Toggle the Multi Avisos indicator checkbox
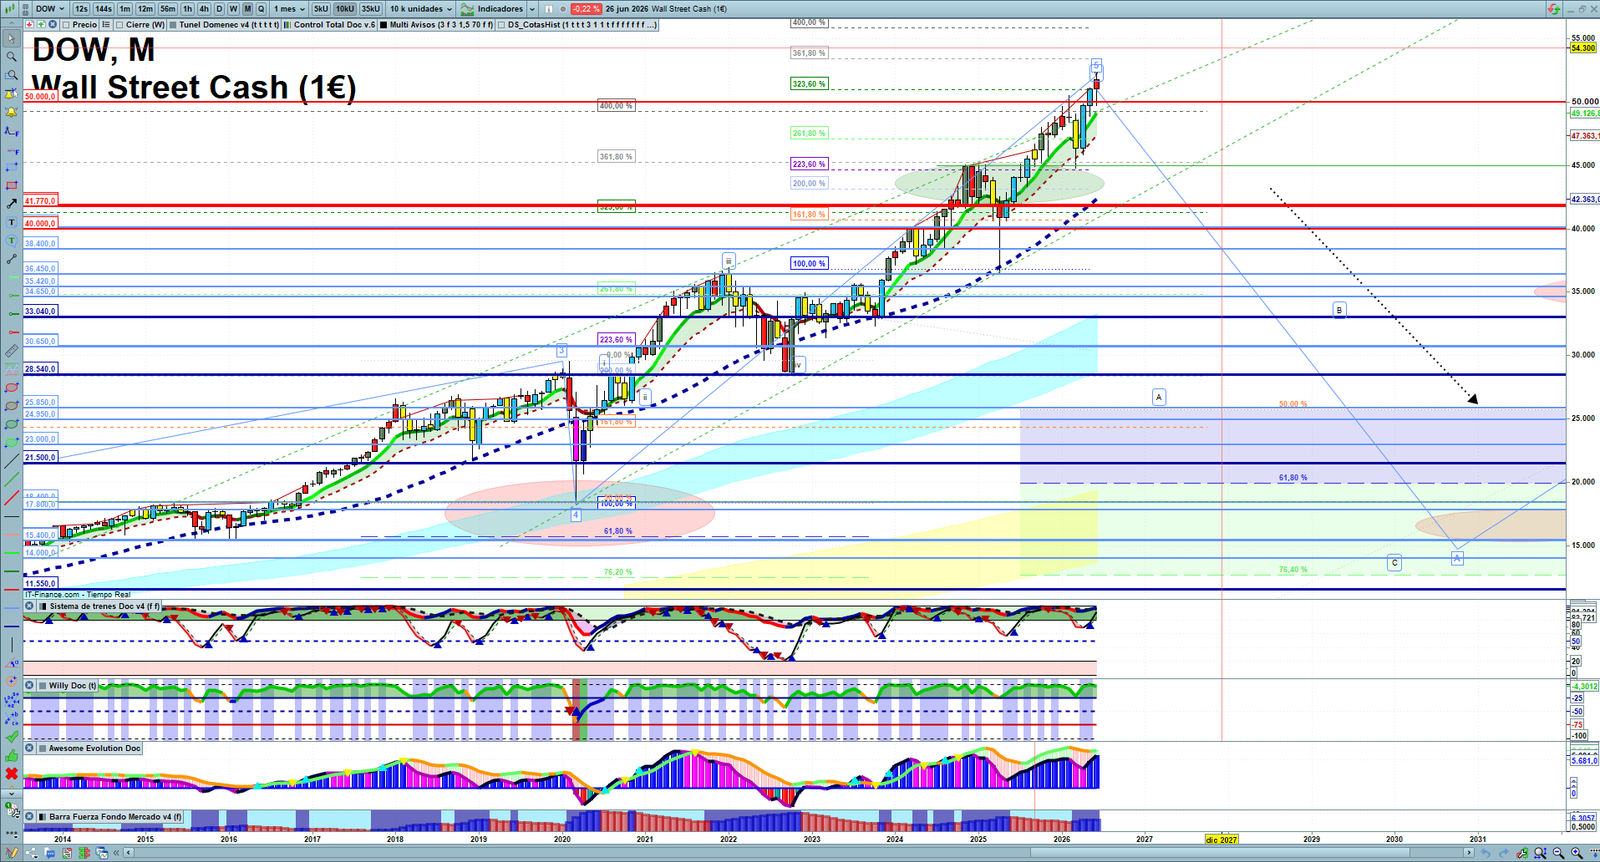The image size is (1600, 862). (x=384, y=24)
